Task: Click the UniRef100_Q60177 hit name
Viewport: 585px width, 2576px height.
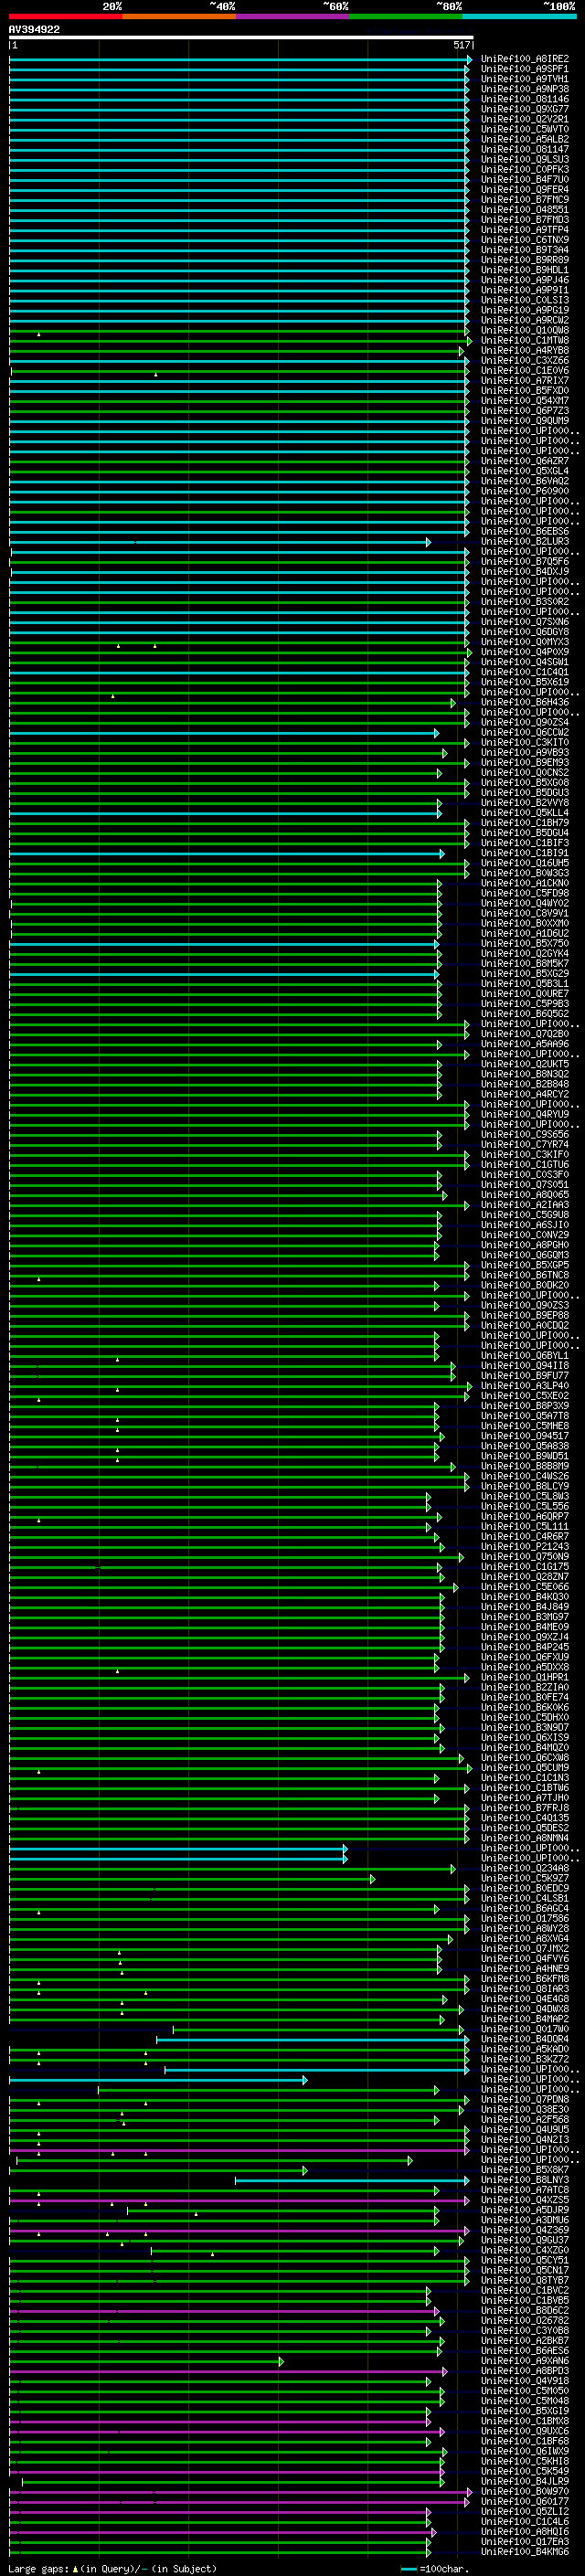Action: (x=525, y=2500)
